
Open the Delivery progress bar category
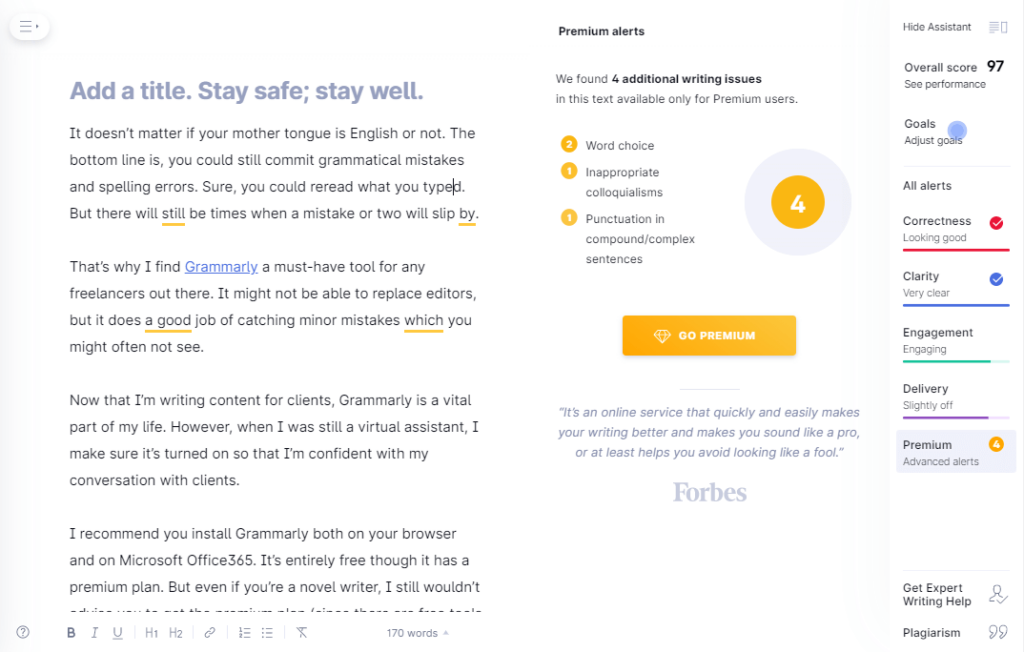coord(955,397)
